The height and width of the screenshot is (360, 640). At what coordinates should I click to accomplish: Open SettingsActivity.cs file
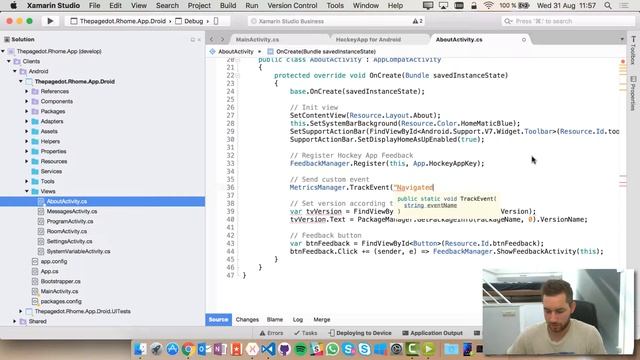[69, 241]
